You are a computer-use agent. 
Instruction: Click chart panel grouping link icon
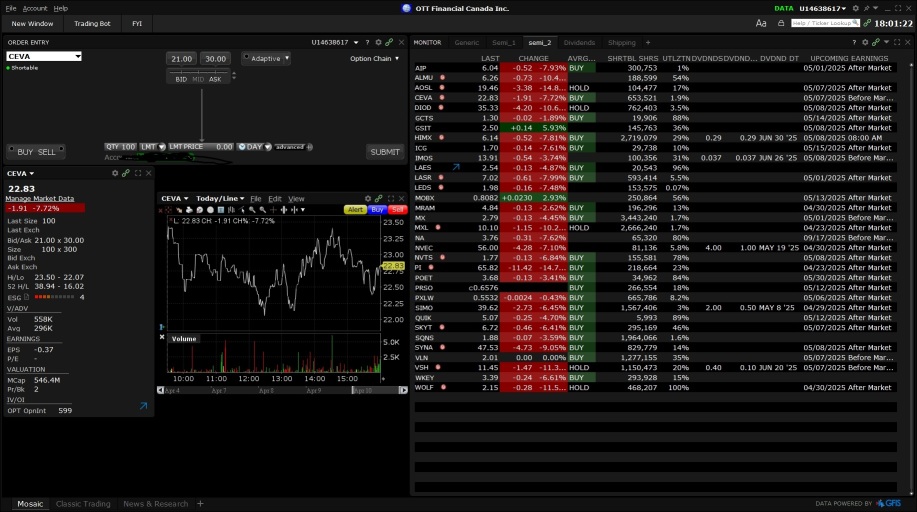coord(378,198)
